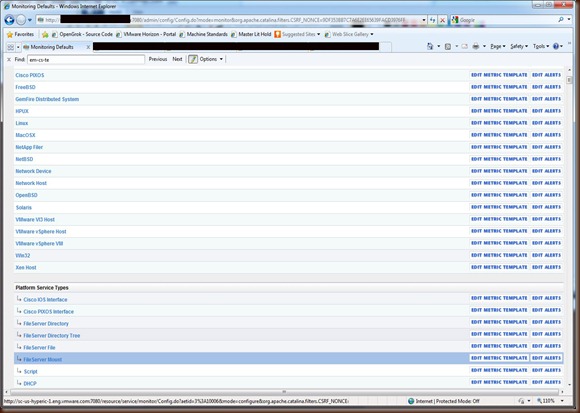Open the recent pages dropdown arrow
Viewport: 580px width, 413px height.
click(x=30, y=20)
